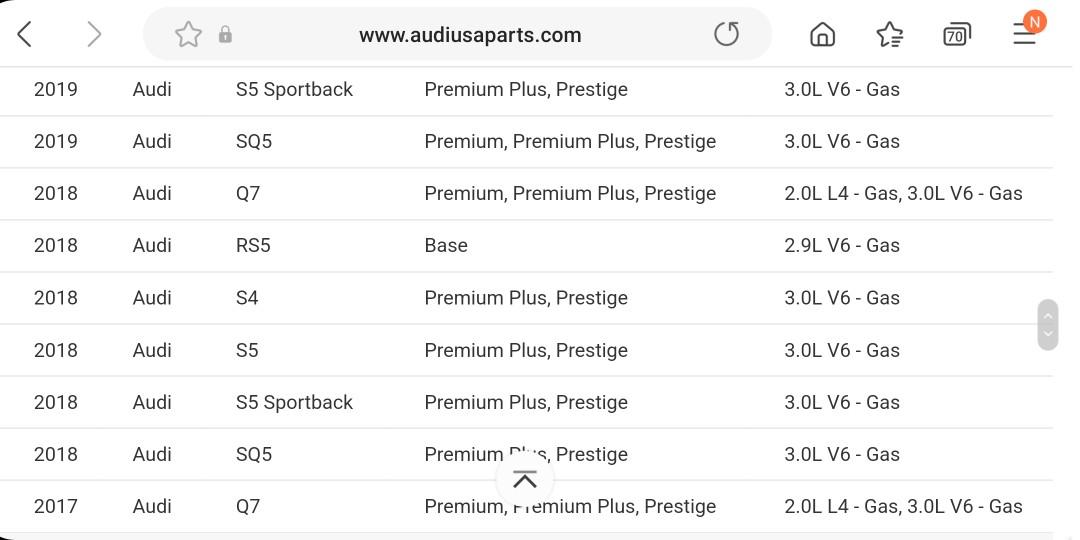Select the 2017 Audi Q7 row
This screenshot has width=1080, height=540.
pos(55,507)
